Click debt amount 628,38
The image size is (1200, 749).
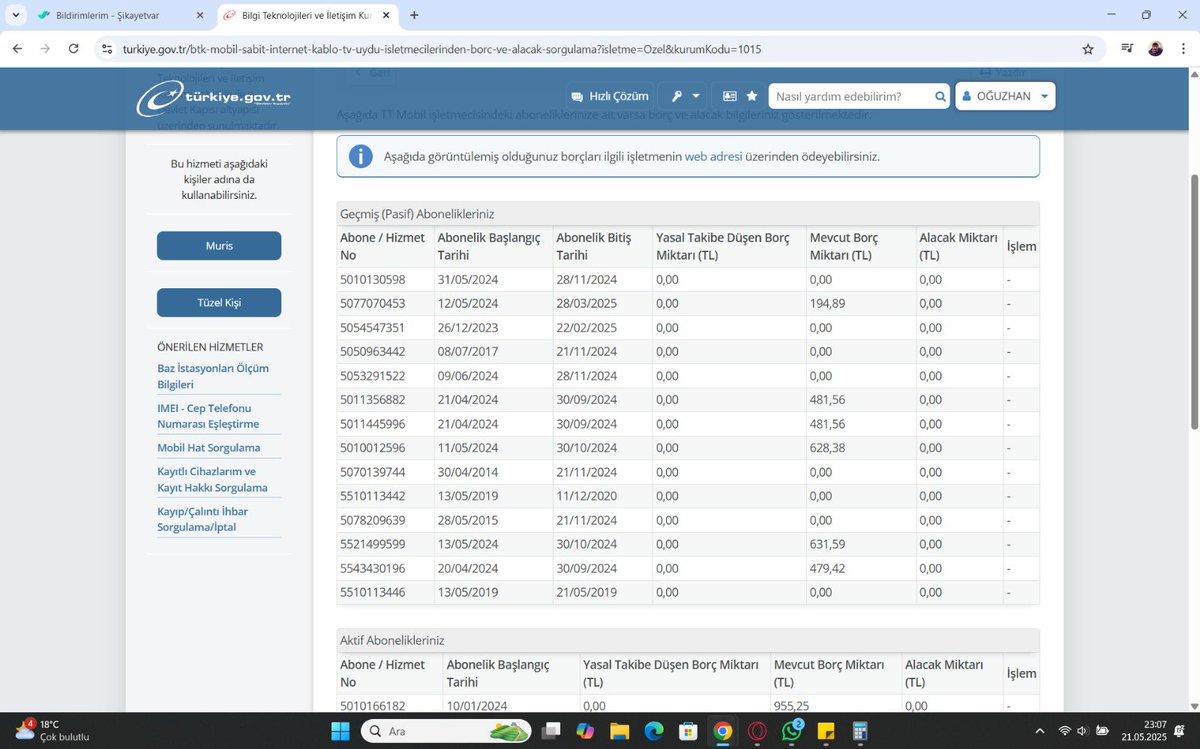coord(827,448)
